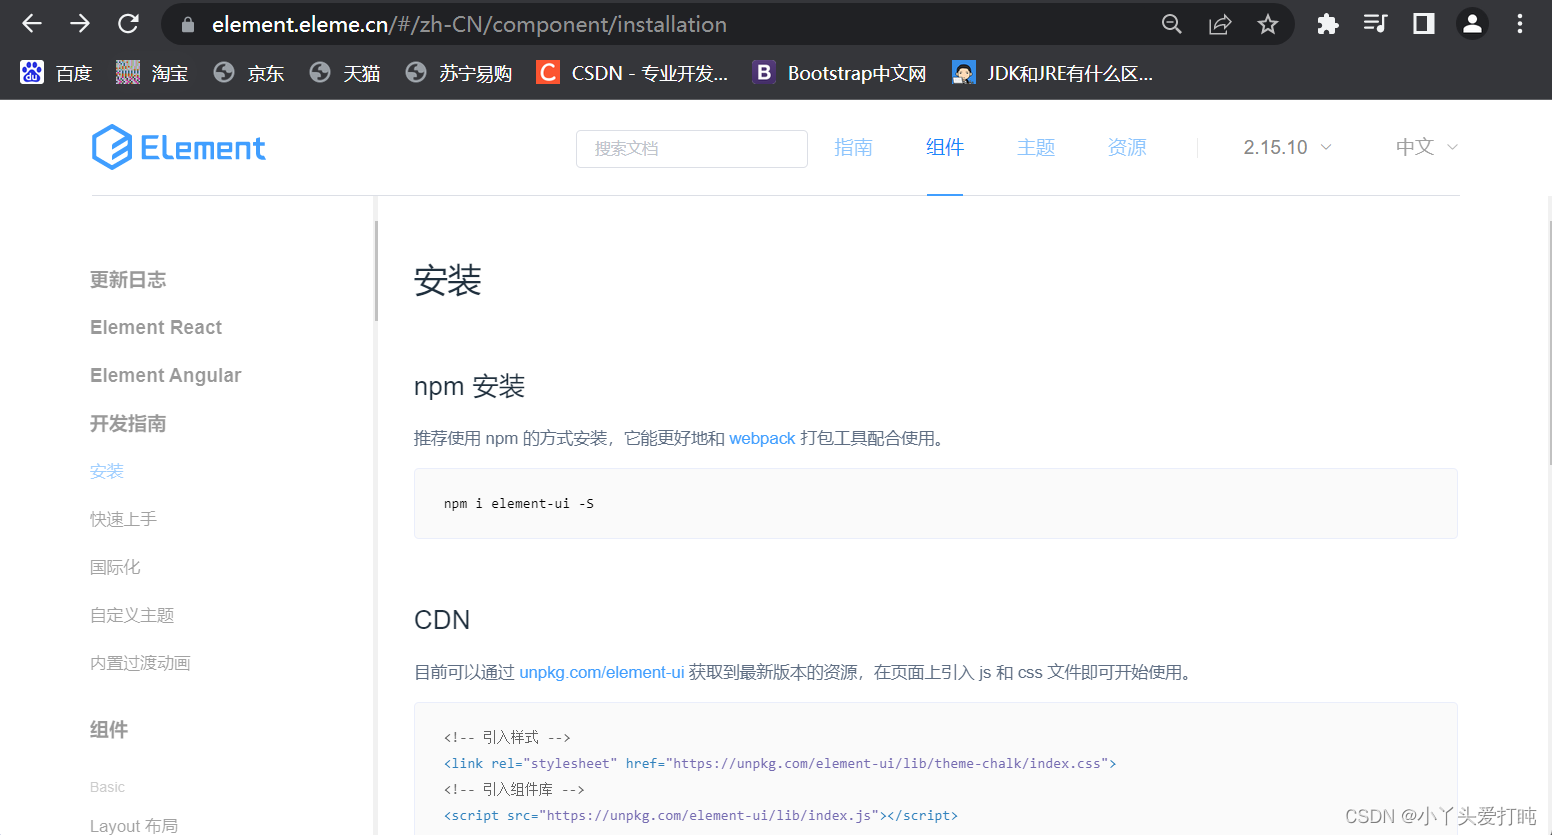Open 更新日志 in the sidebar
1552x835 pixels.
[128, 280]
